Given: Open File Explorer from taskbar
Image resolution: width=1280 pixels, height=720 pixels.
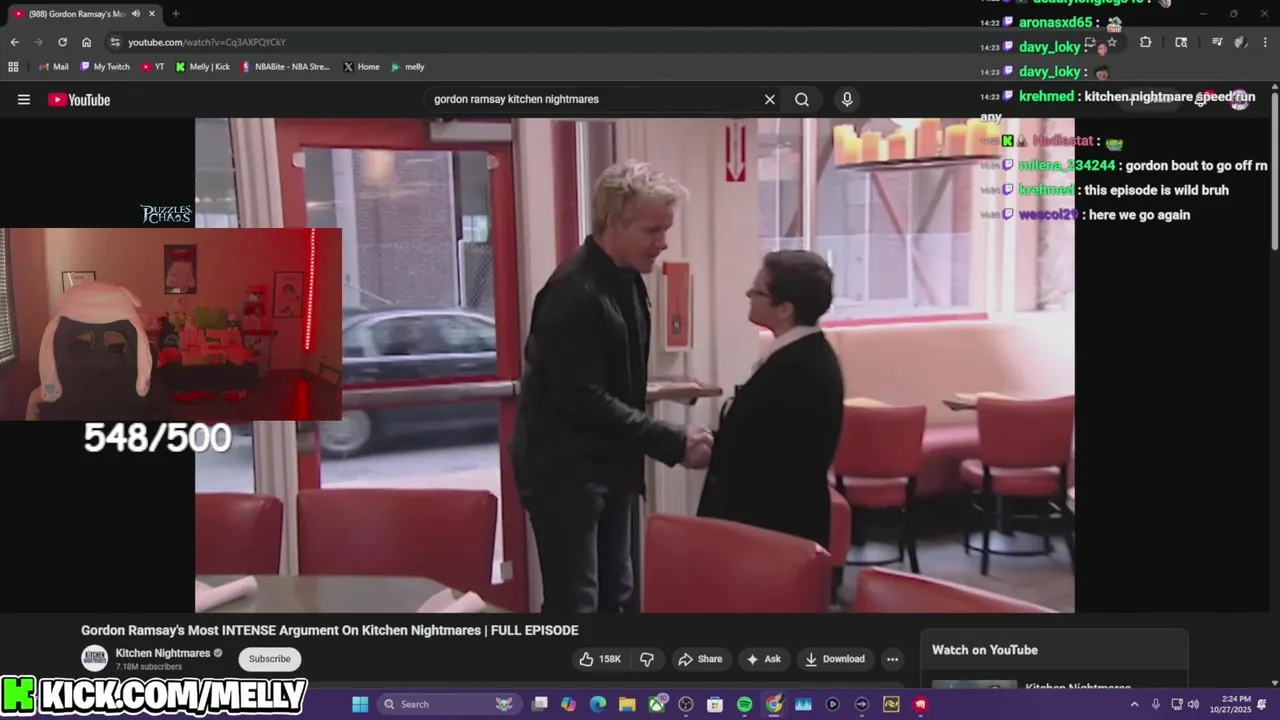Looking at the screenshot, I should pos(627,704).
